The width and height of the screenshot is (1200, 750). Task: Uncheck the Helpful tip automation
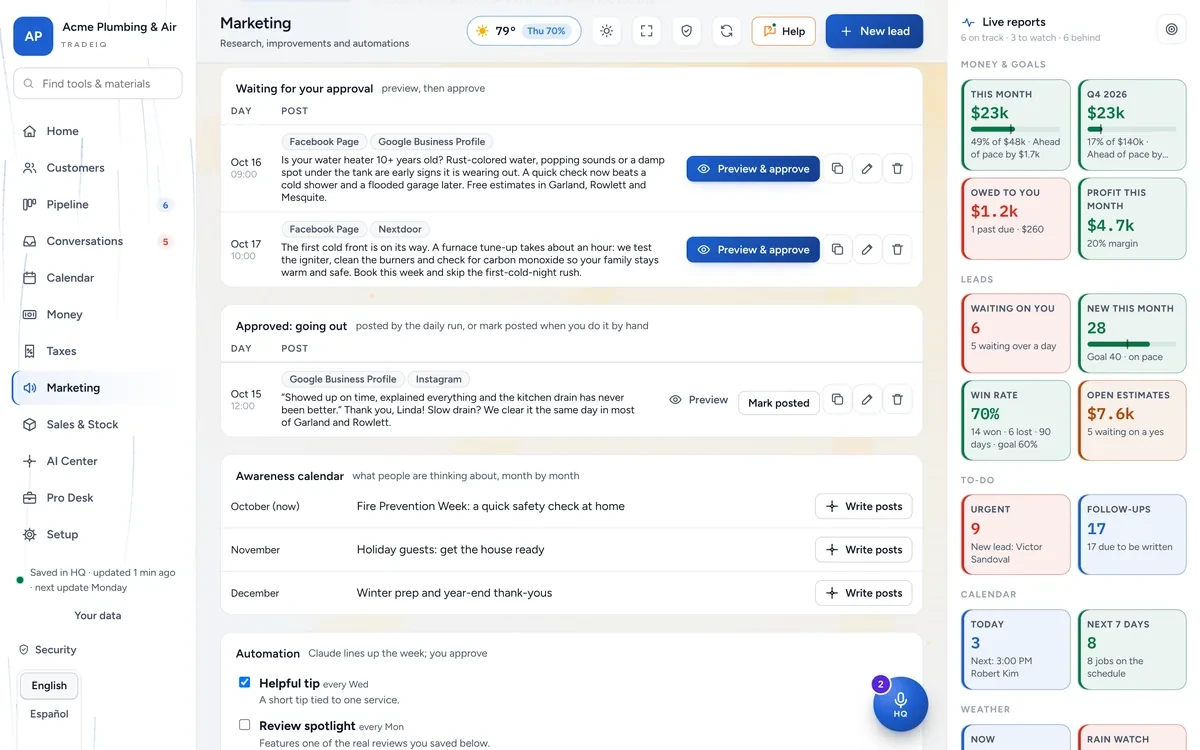244,682
